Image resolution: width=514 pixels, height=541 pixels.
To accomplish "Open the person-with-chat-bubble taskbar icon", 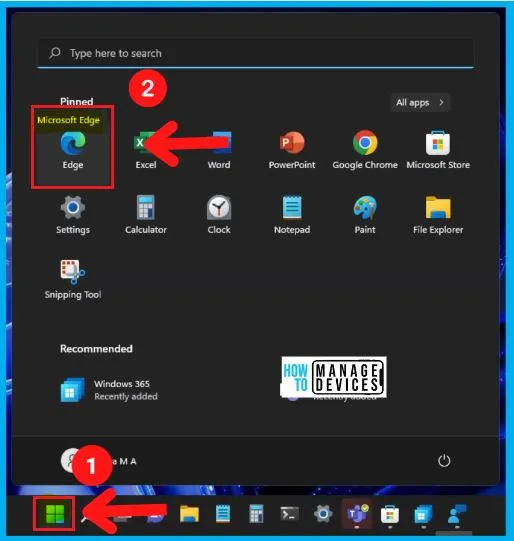I will pyautogui.click(x=457, y=514).
